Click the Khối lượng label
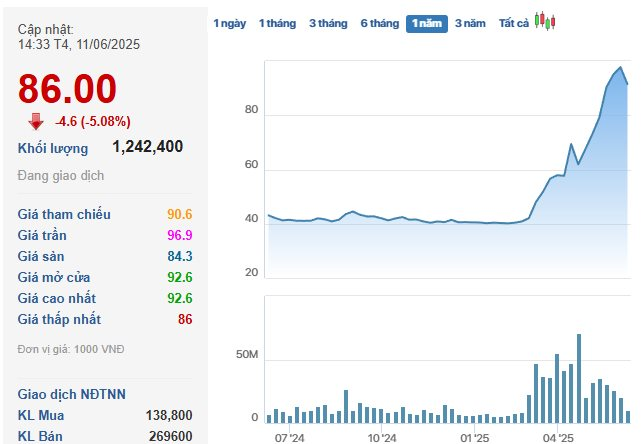 pos(53,148)
